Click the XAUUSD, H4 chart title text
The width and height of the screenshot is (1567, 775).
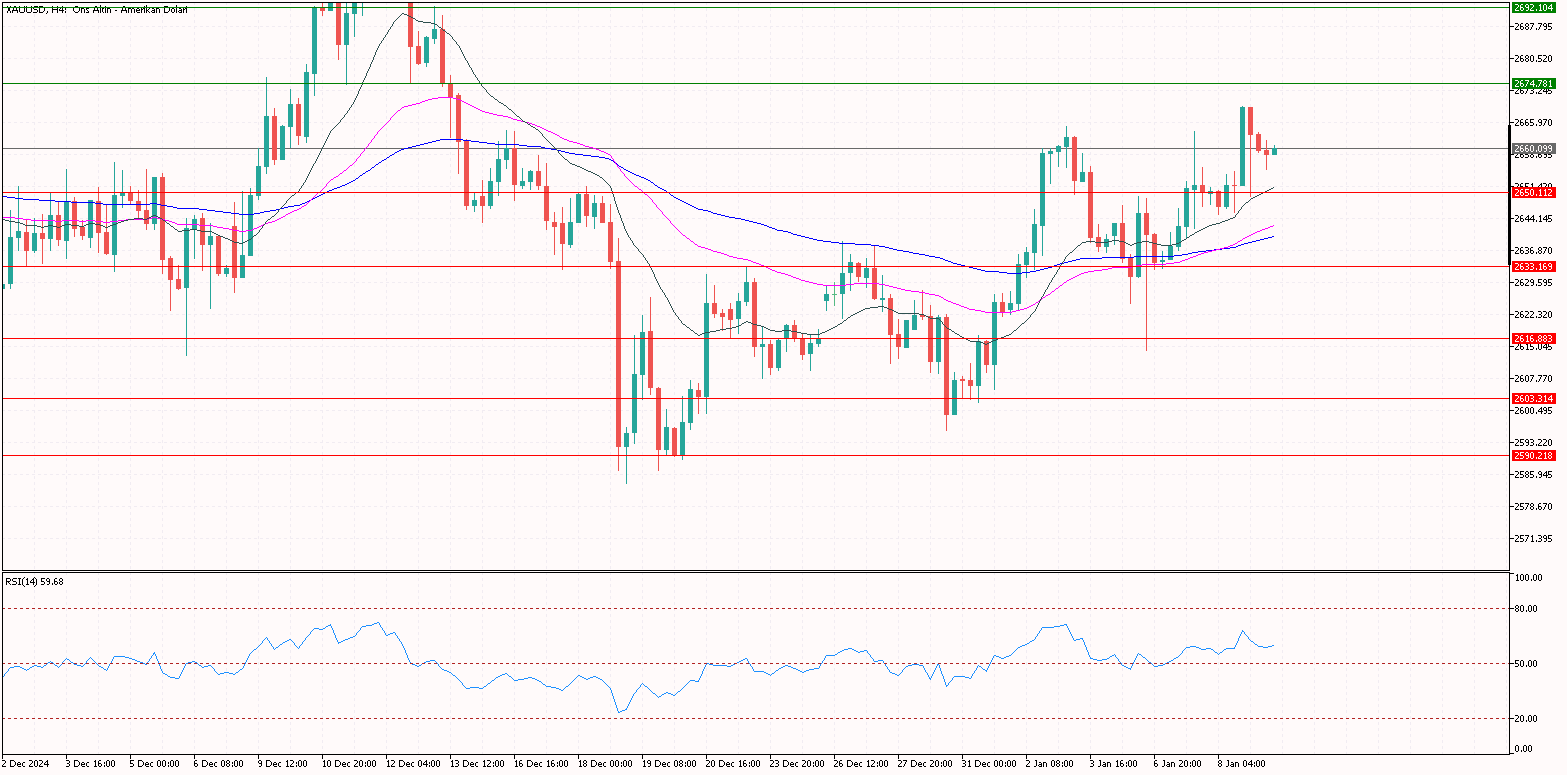point(95,9)
